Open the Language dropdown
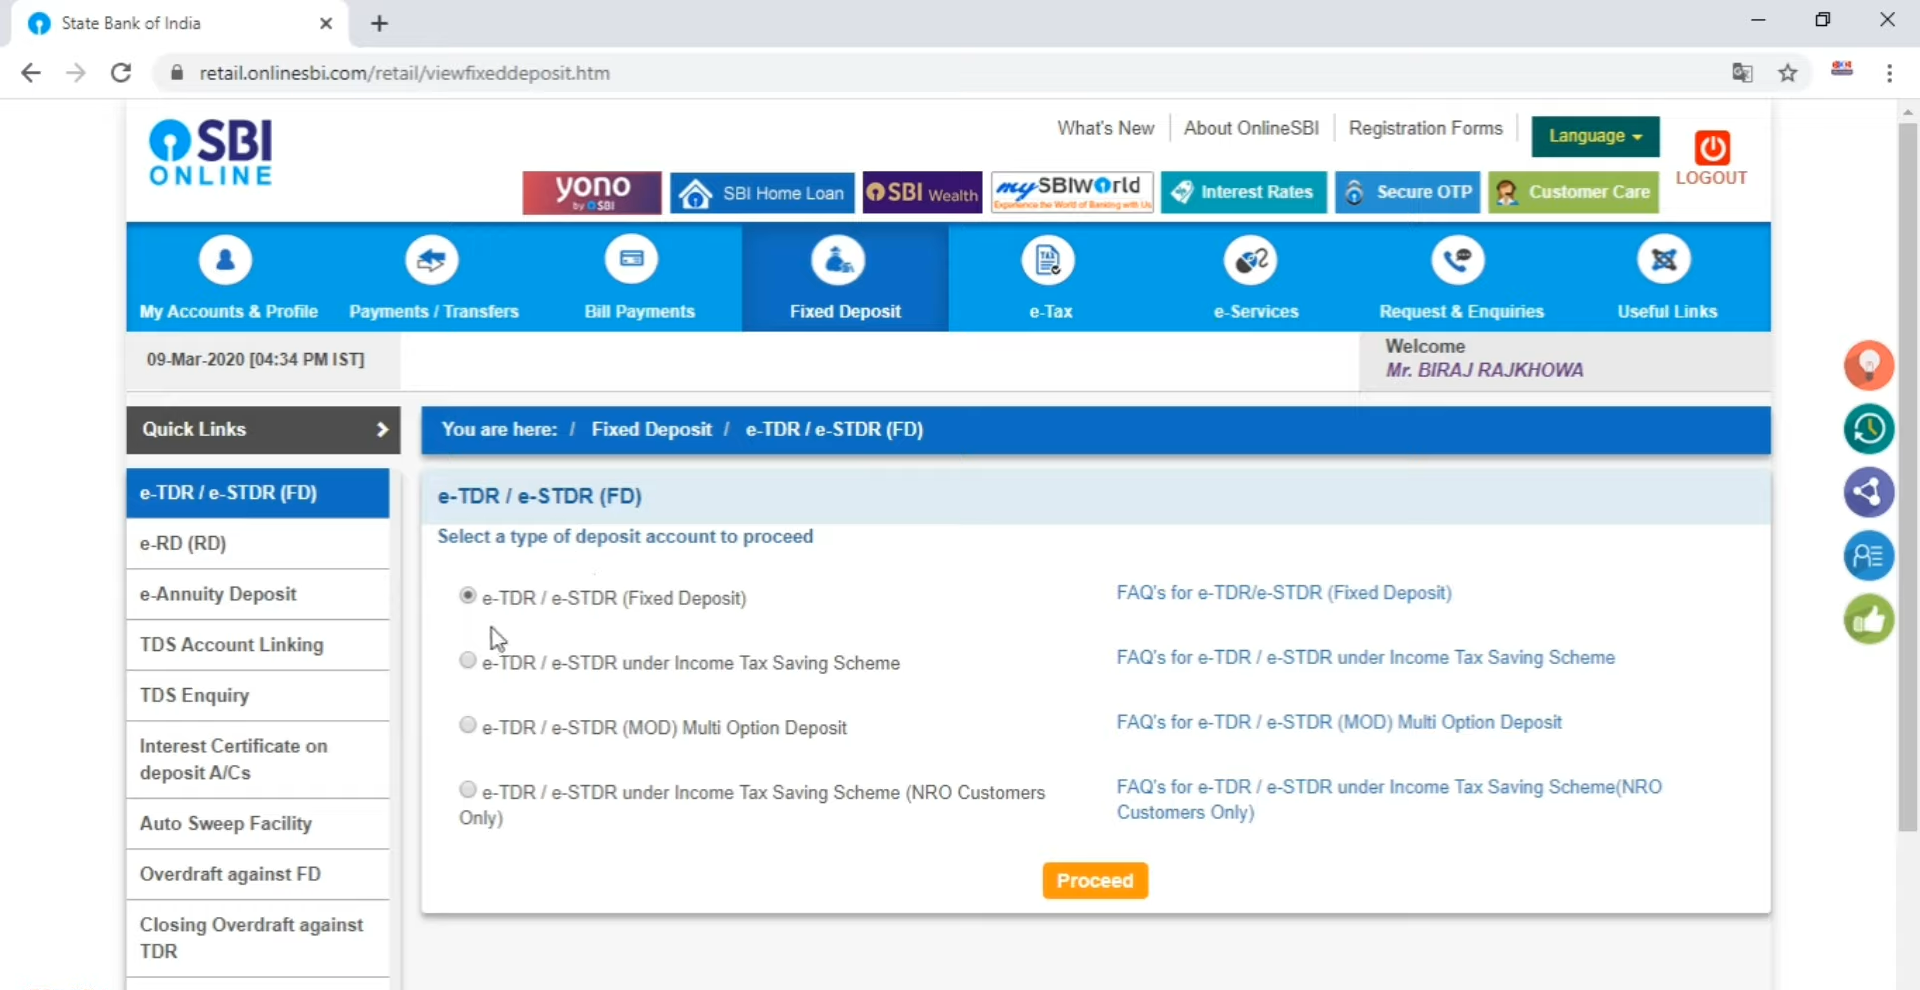Screen dimensions: 1920x990 point(1595,137)
